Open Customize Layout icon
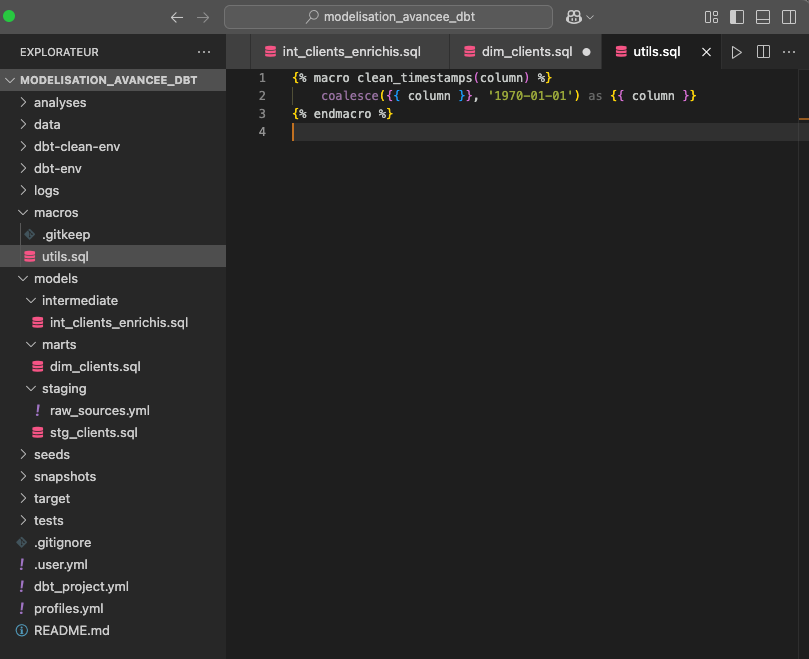The width and height of the screenshot is (809, 659). click(711, 17)
